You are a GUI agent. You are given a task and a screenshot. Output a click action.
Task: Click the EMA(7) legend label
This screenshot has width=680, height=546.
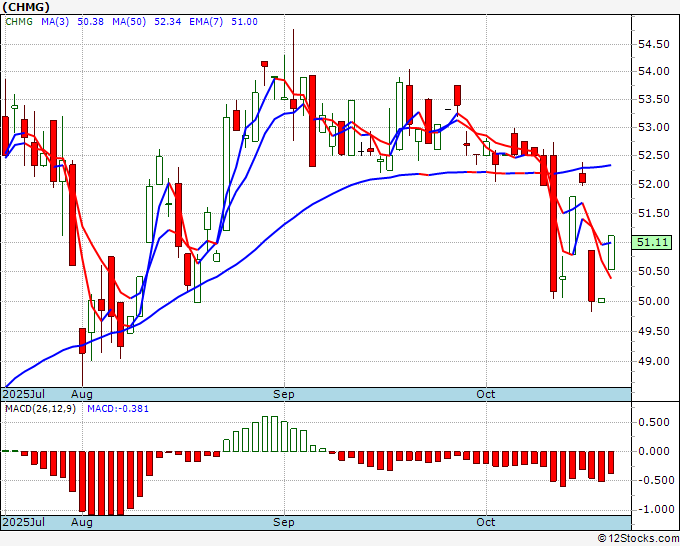point(206,22)
